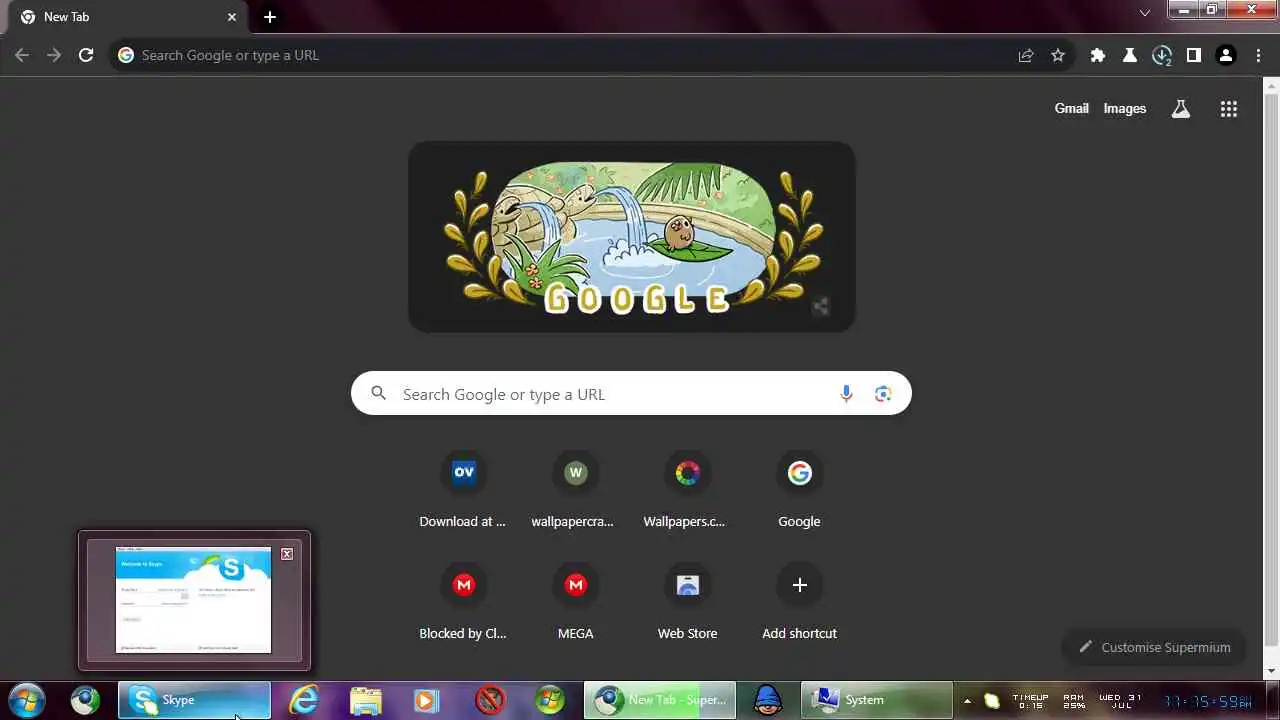Open the profile avatar menu

(1226, 55)
